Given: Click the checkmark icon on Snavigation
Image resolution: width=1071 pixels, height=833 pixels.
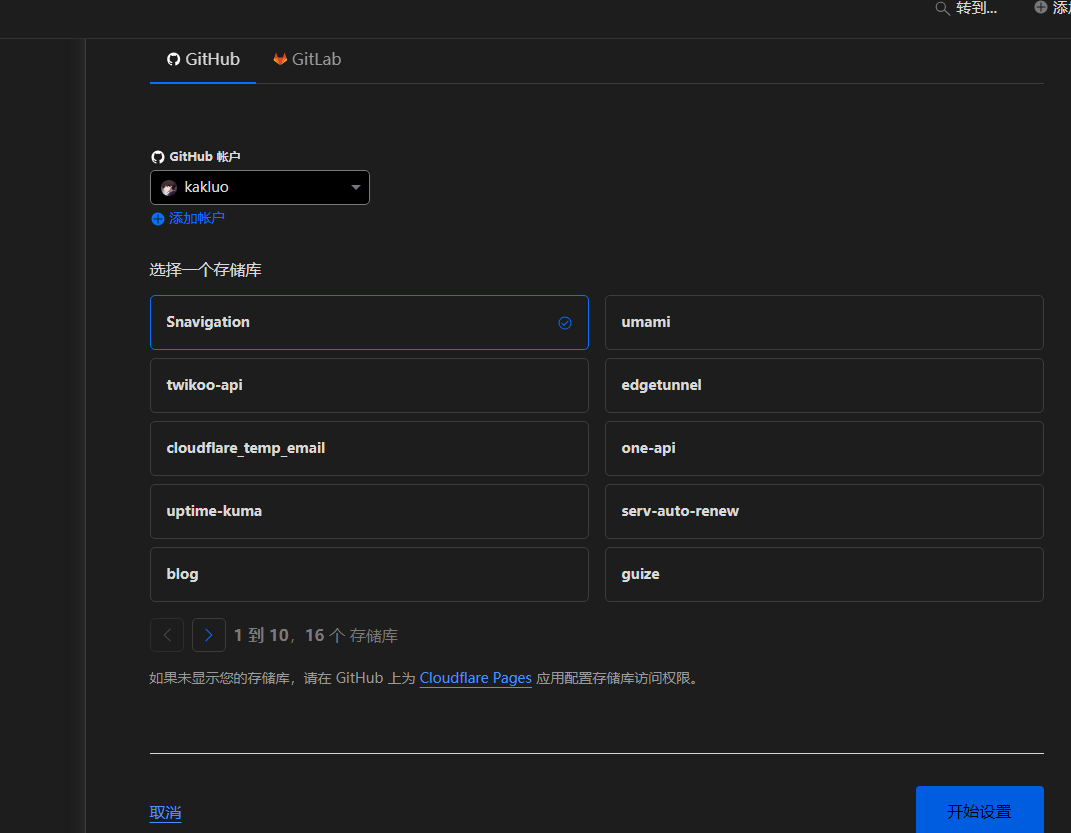Looking at the screenshot, I should coord(565,323).
